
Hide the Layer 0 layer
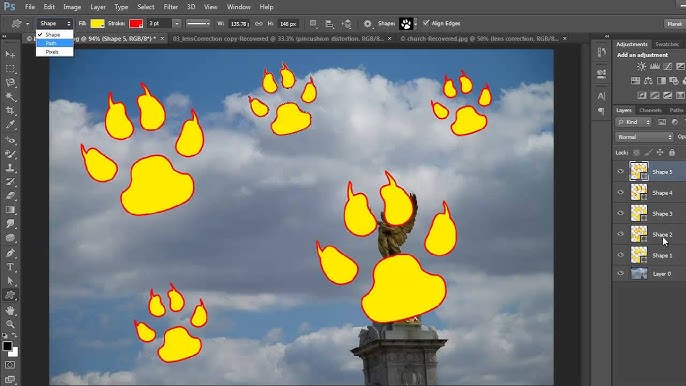point(620,274)
